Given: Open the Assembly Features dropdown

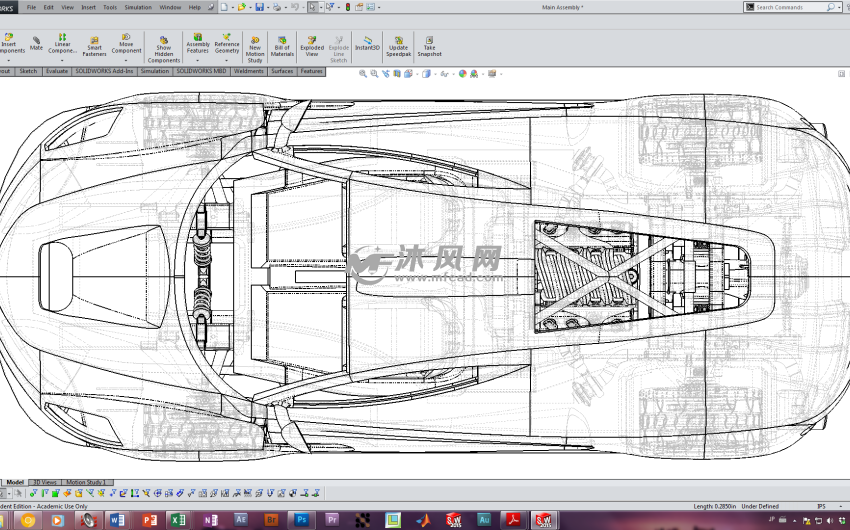Looking at the screenshot, I should [198, 59].
